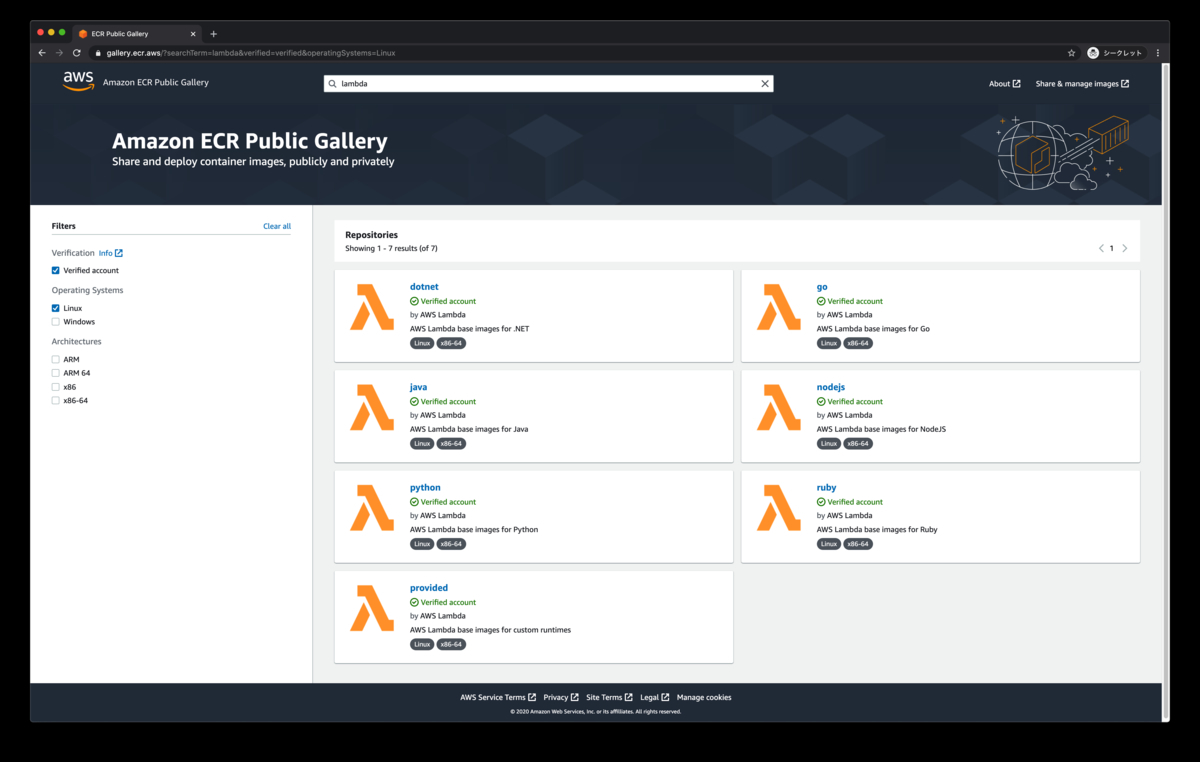The width and height of the screenshot is (1200, 762).
Task: Click in the lambda search field
Action: (548, 84)
